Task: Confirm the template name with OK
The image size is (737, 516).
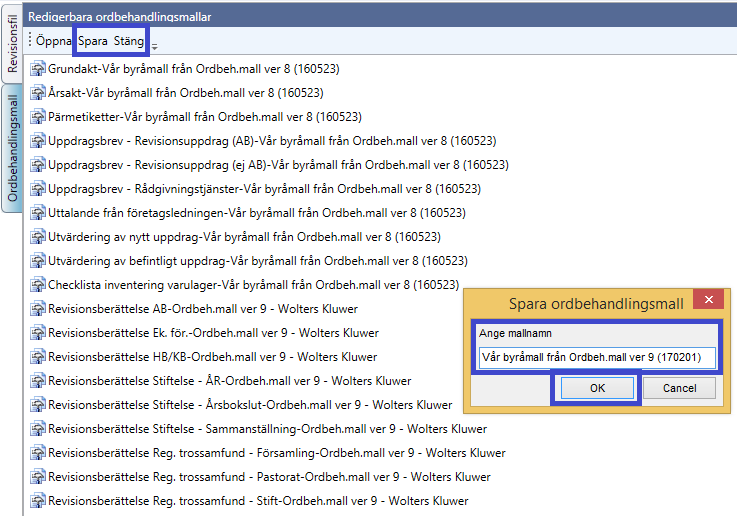Action: point(595,388)
